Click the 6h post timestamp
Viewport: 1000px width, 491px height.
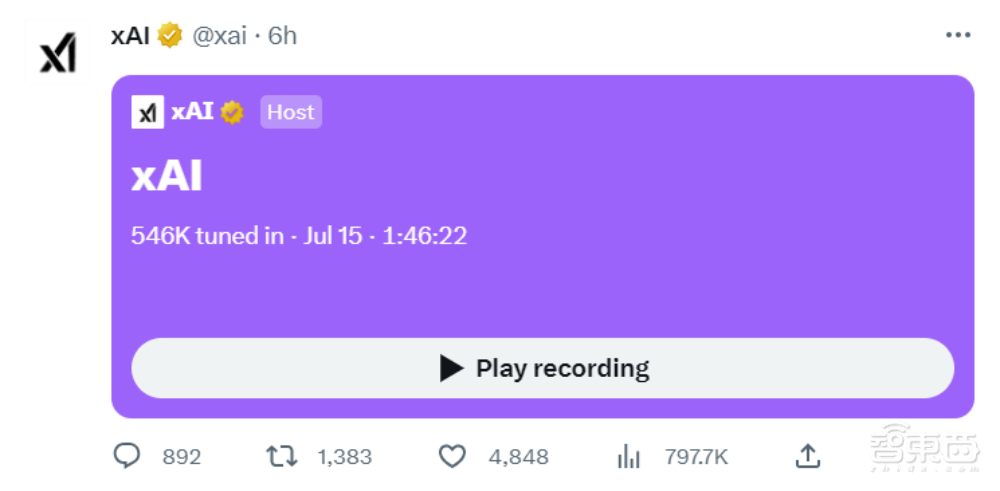pyautogui.click(x=283, y=35)
